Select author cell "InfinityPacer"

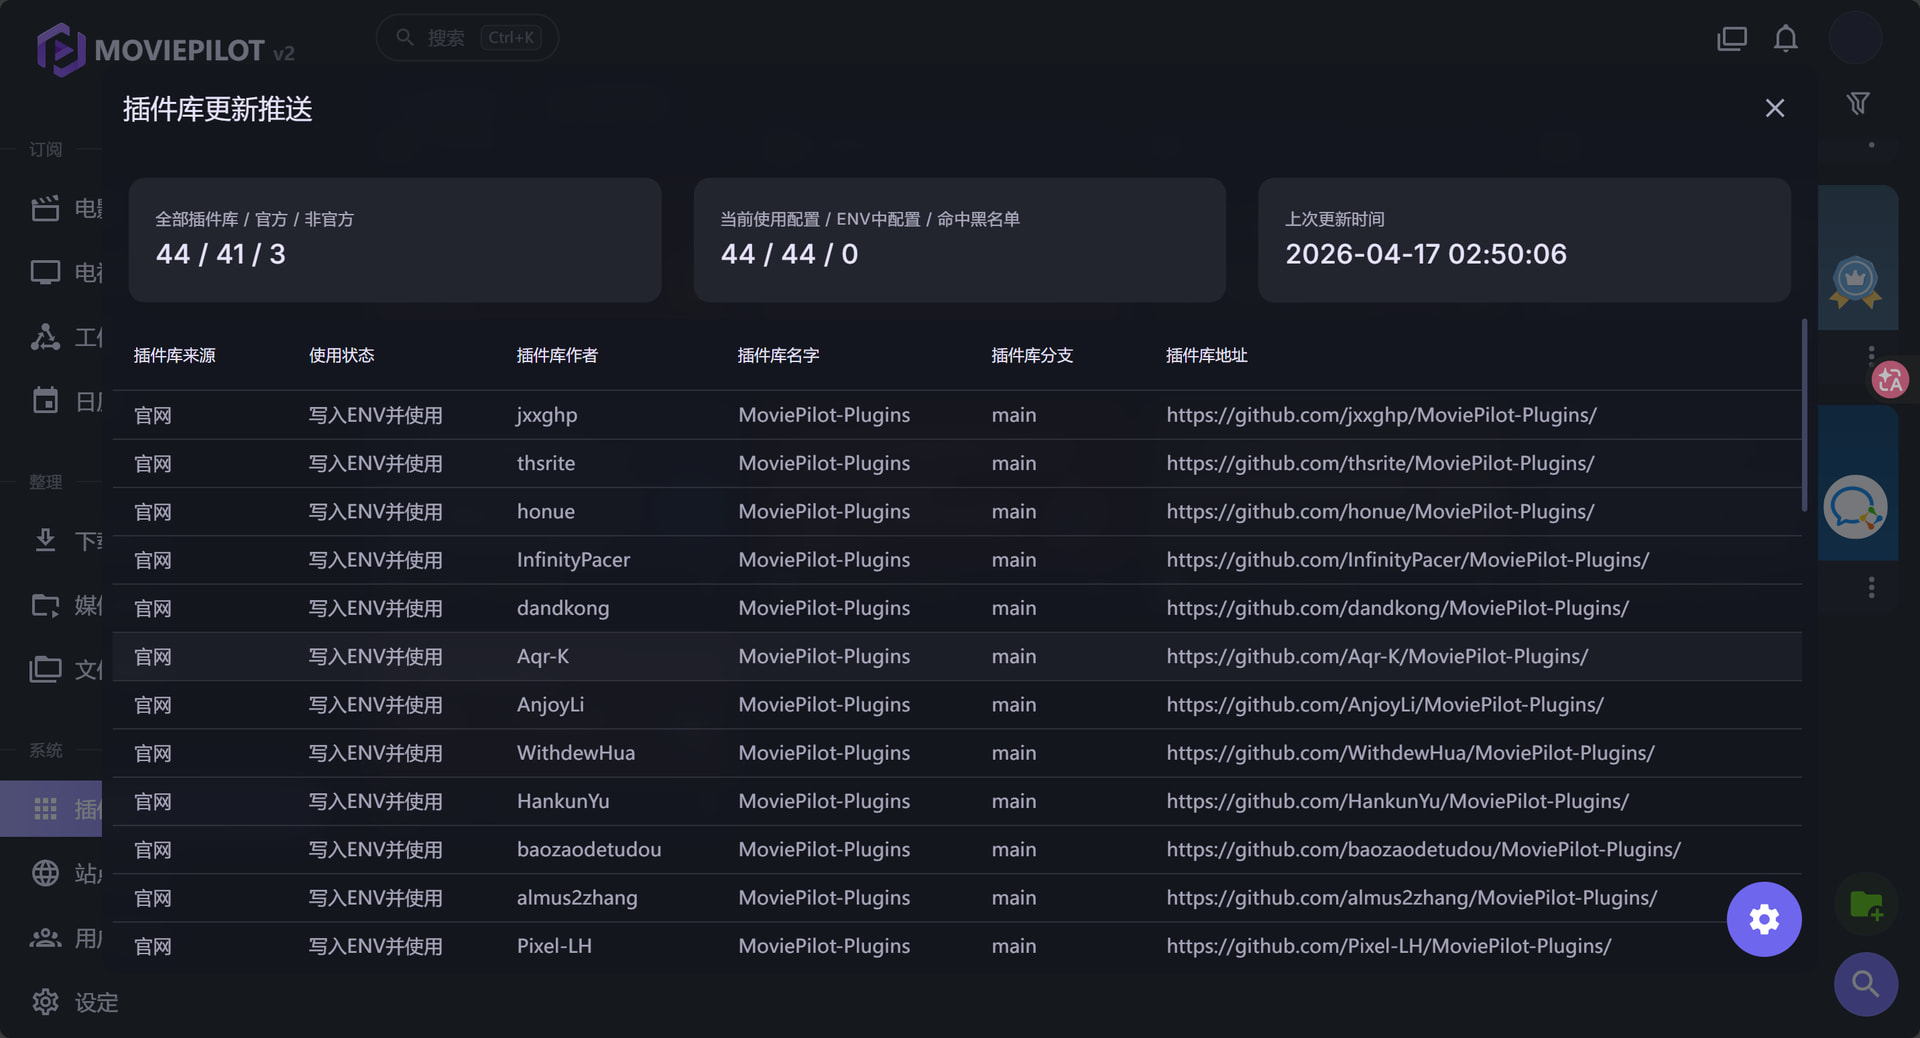coord(573,560)
